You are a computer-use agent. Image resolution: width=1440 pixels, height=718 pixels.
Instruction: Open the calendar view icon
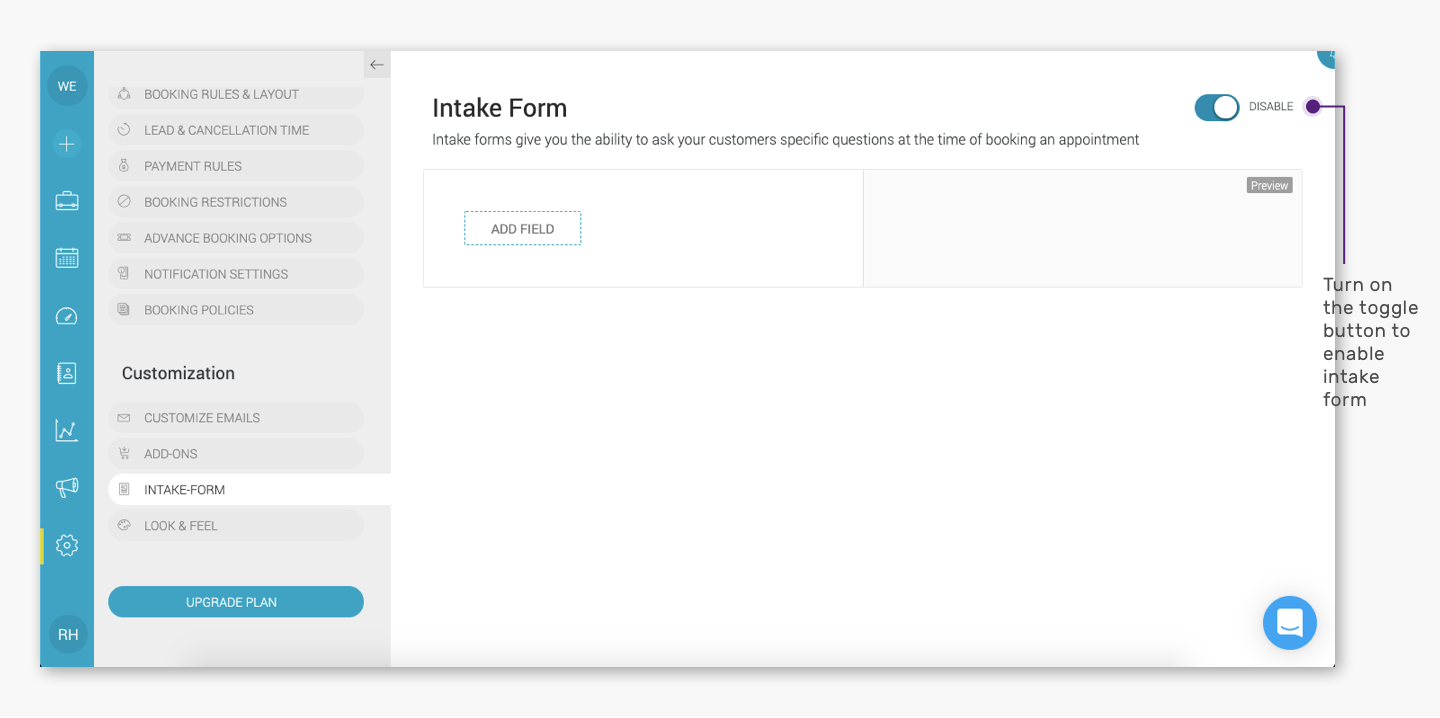coord(66,257)
